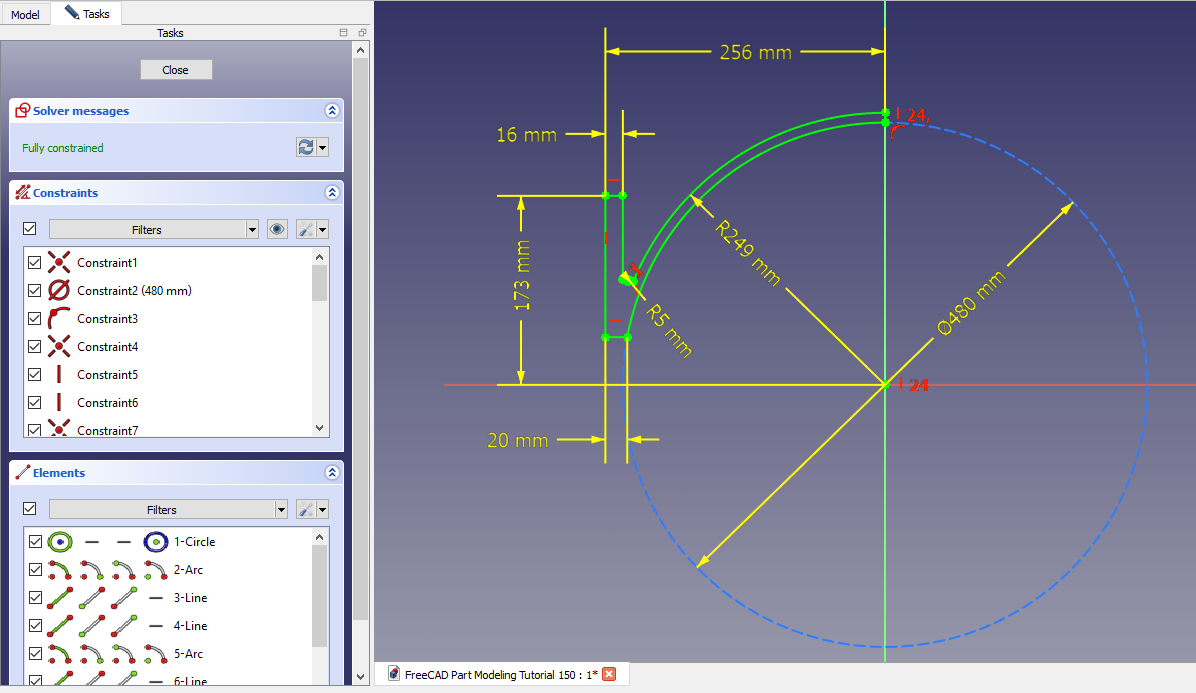Close the Tutorial 150 document tab

coord(609,674)
